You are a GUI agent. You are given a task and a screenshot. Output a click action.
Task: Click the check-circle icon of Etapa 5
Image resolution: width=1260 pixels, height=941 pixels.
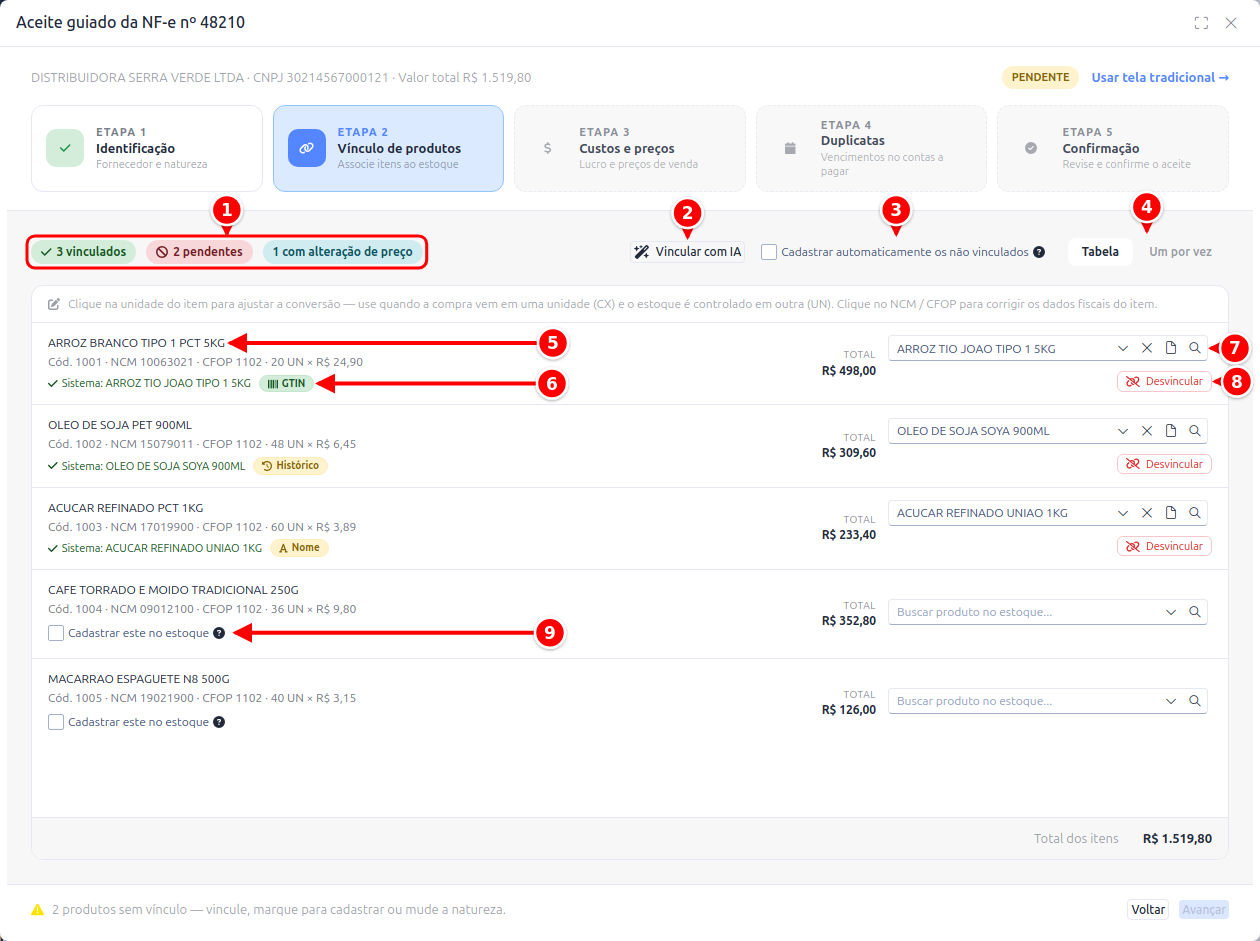[x=1031, y=148]
